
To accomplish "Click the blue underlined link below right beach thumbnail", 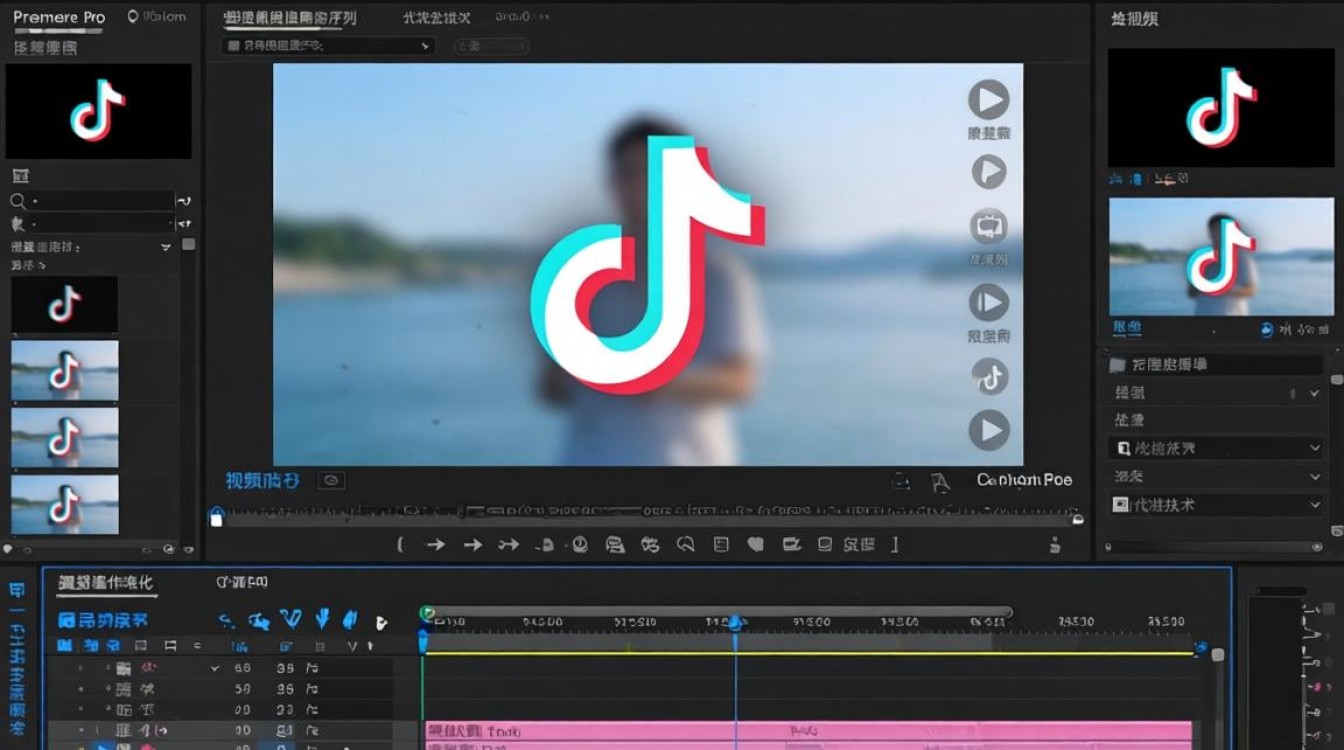I will point(1127,328).
